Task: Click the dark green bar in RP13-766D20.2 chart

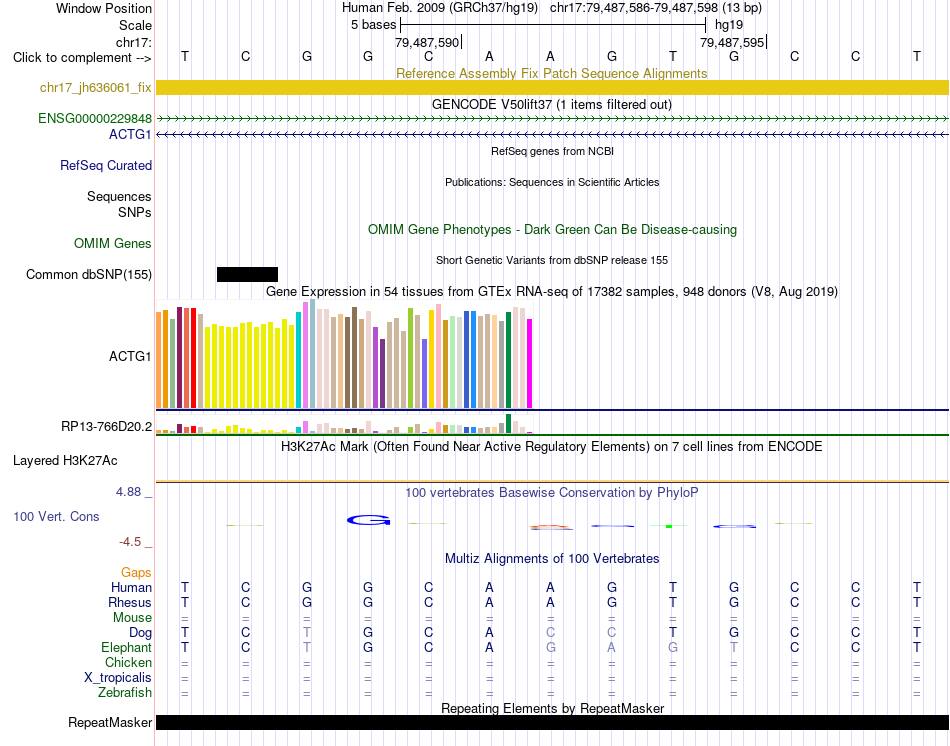Action: [x=508, y=424]
